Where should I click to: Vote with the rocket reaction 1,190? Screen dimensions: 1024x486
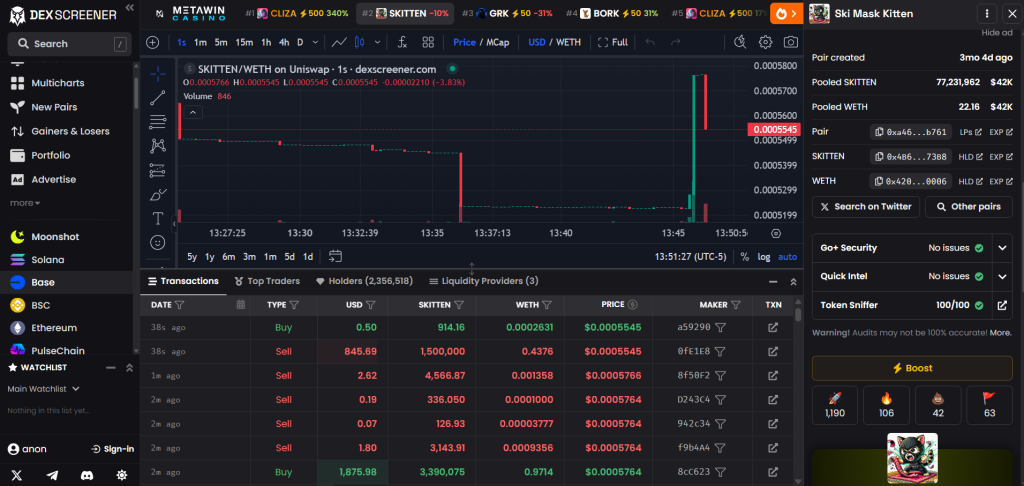point(835,405)
